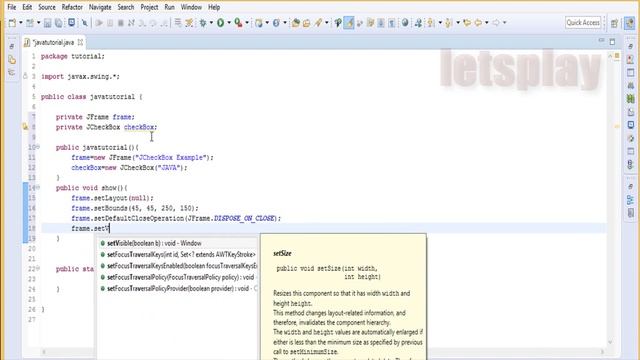The image size is (640, 360).
Task: Click DISPOSE_ON_CLOSE constant in code
Action: pyautogui.click(x=244, y=218)
